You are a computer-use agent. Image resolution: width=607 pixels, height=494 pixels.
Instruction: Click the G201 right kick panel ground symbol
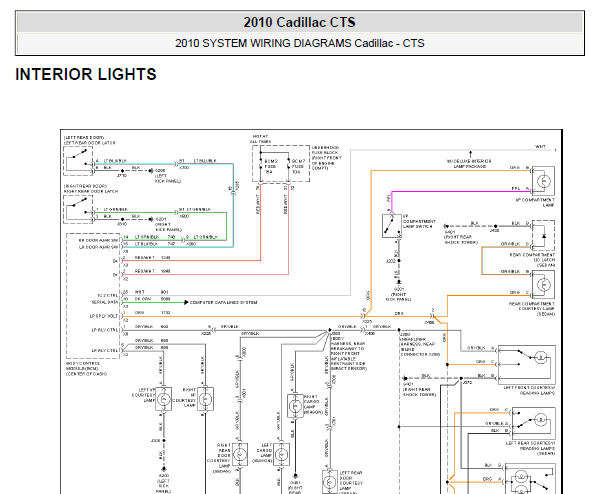[x=399, y=282]
